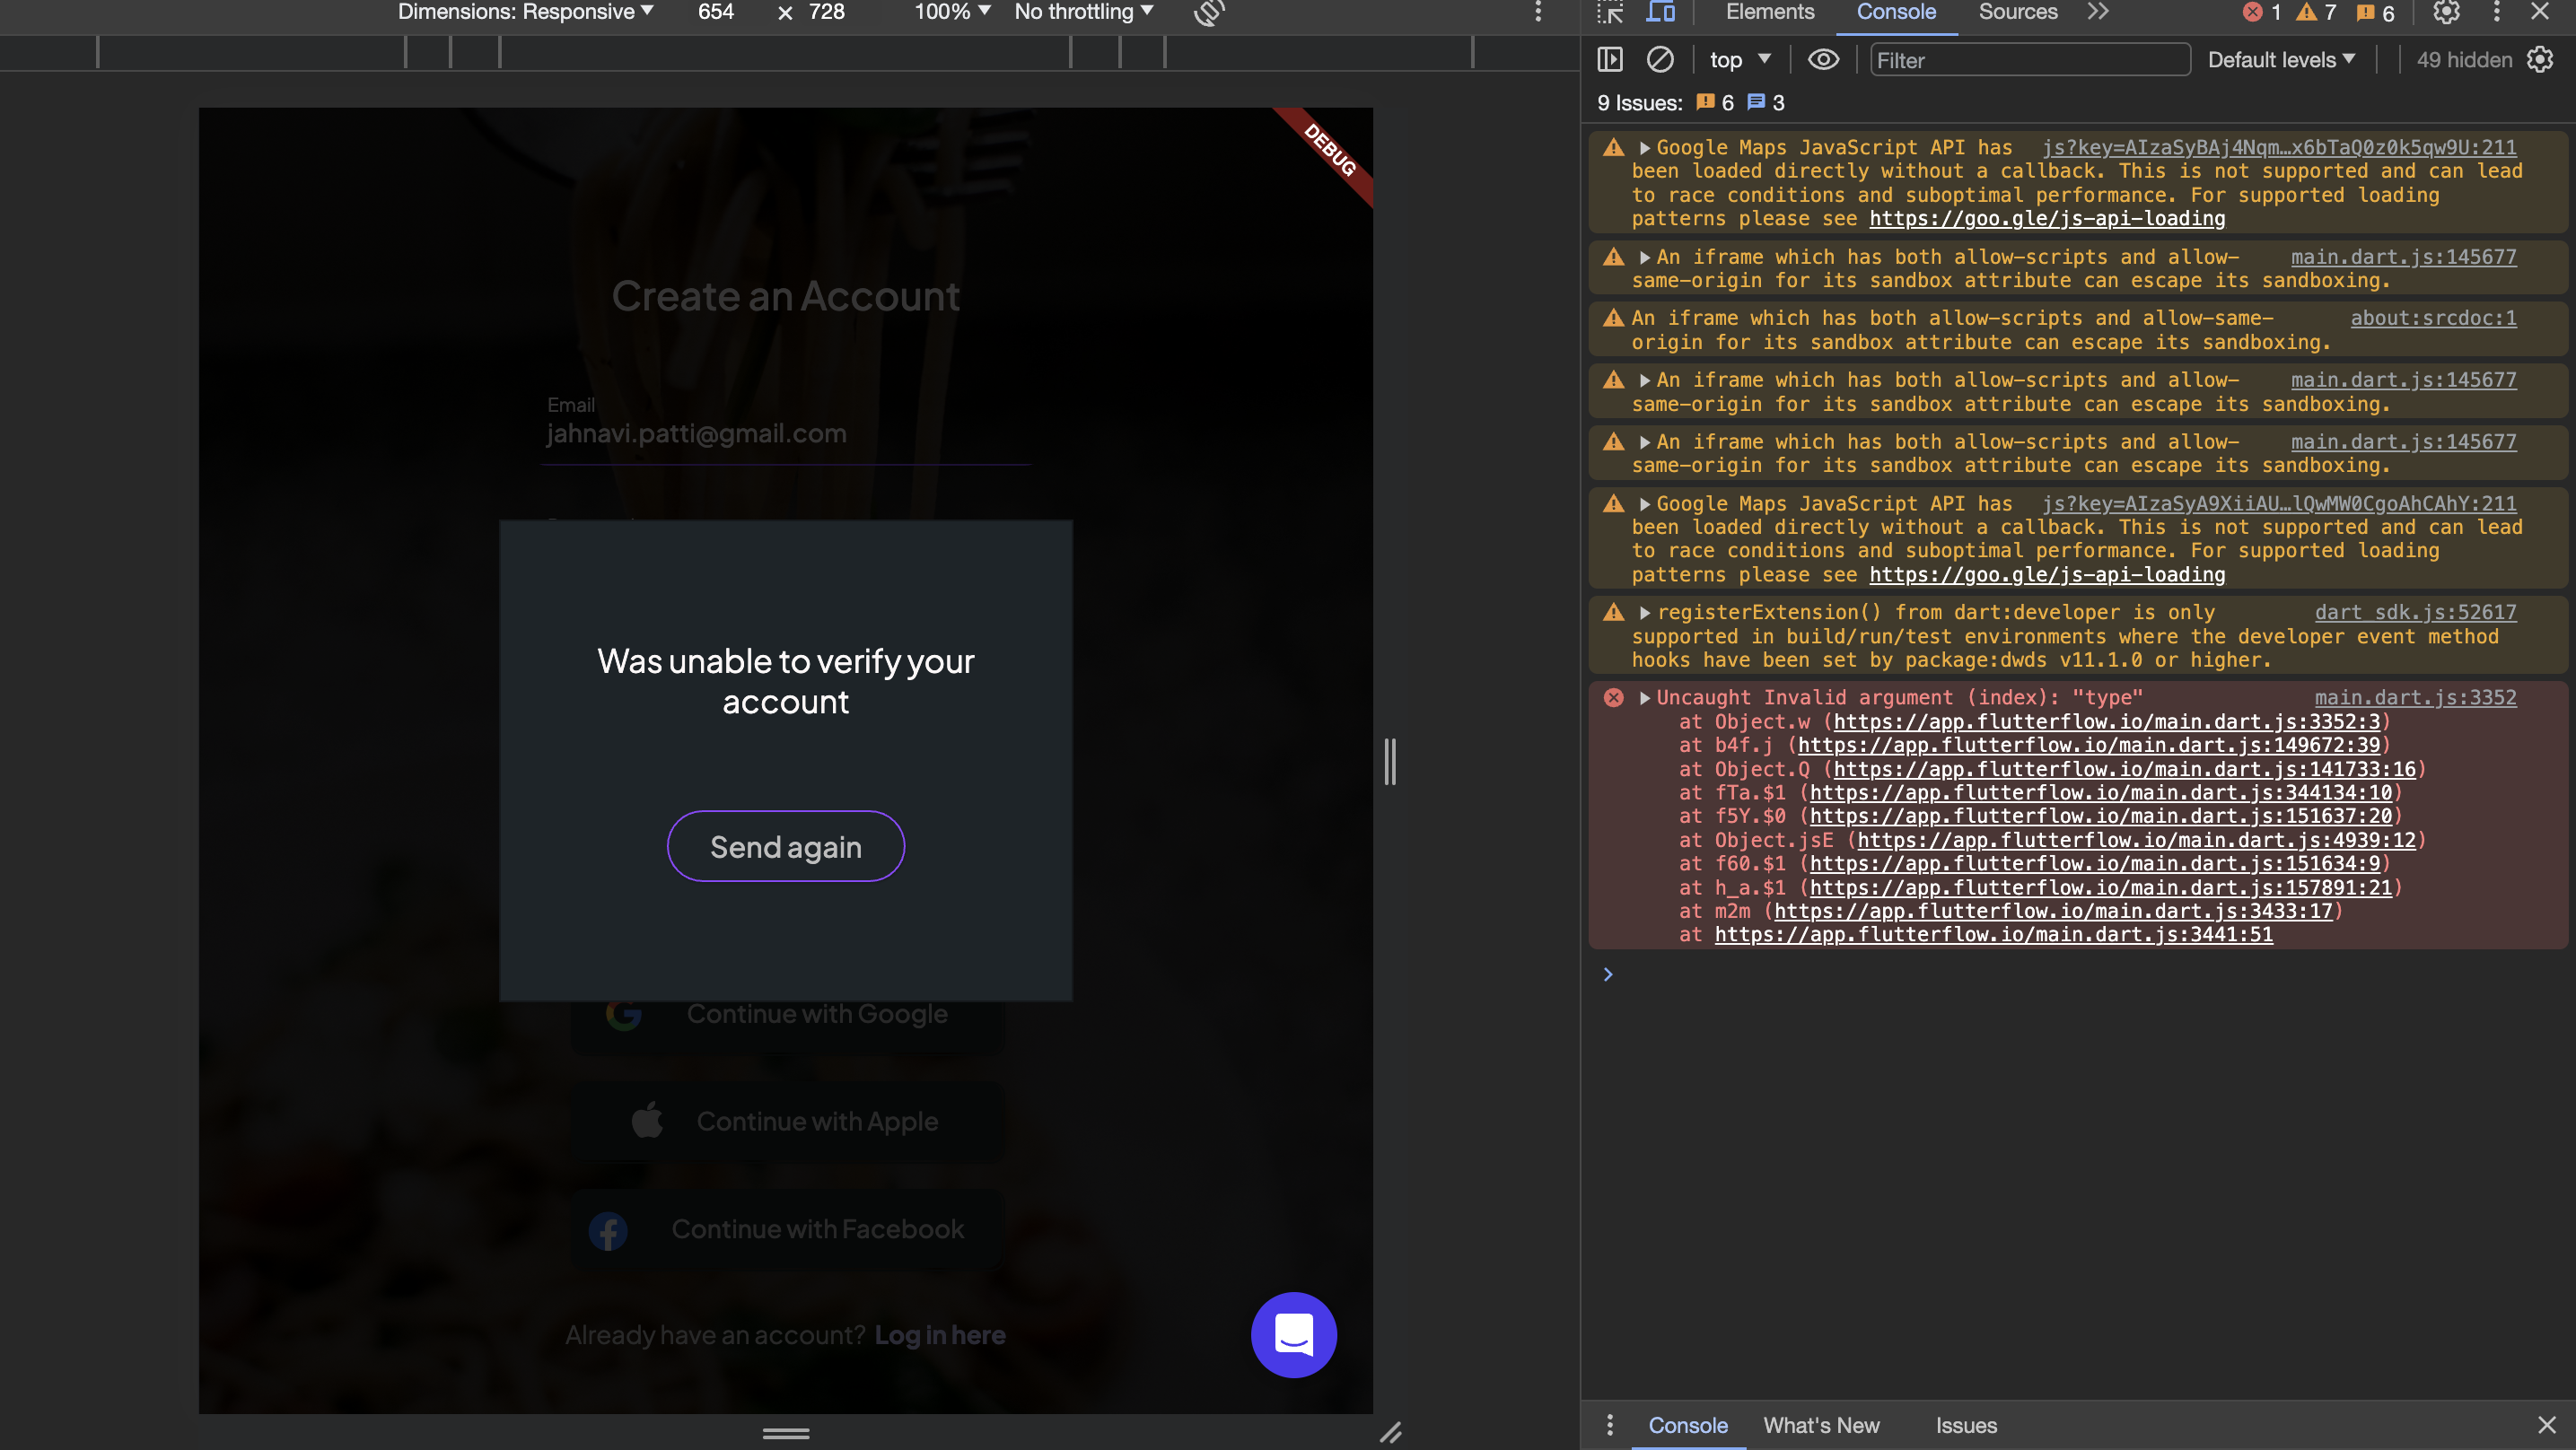Toggle the device emulation toolbar

[x=1661, y=13]
